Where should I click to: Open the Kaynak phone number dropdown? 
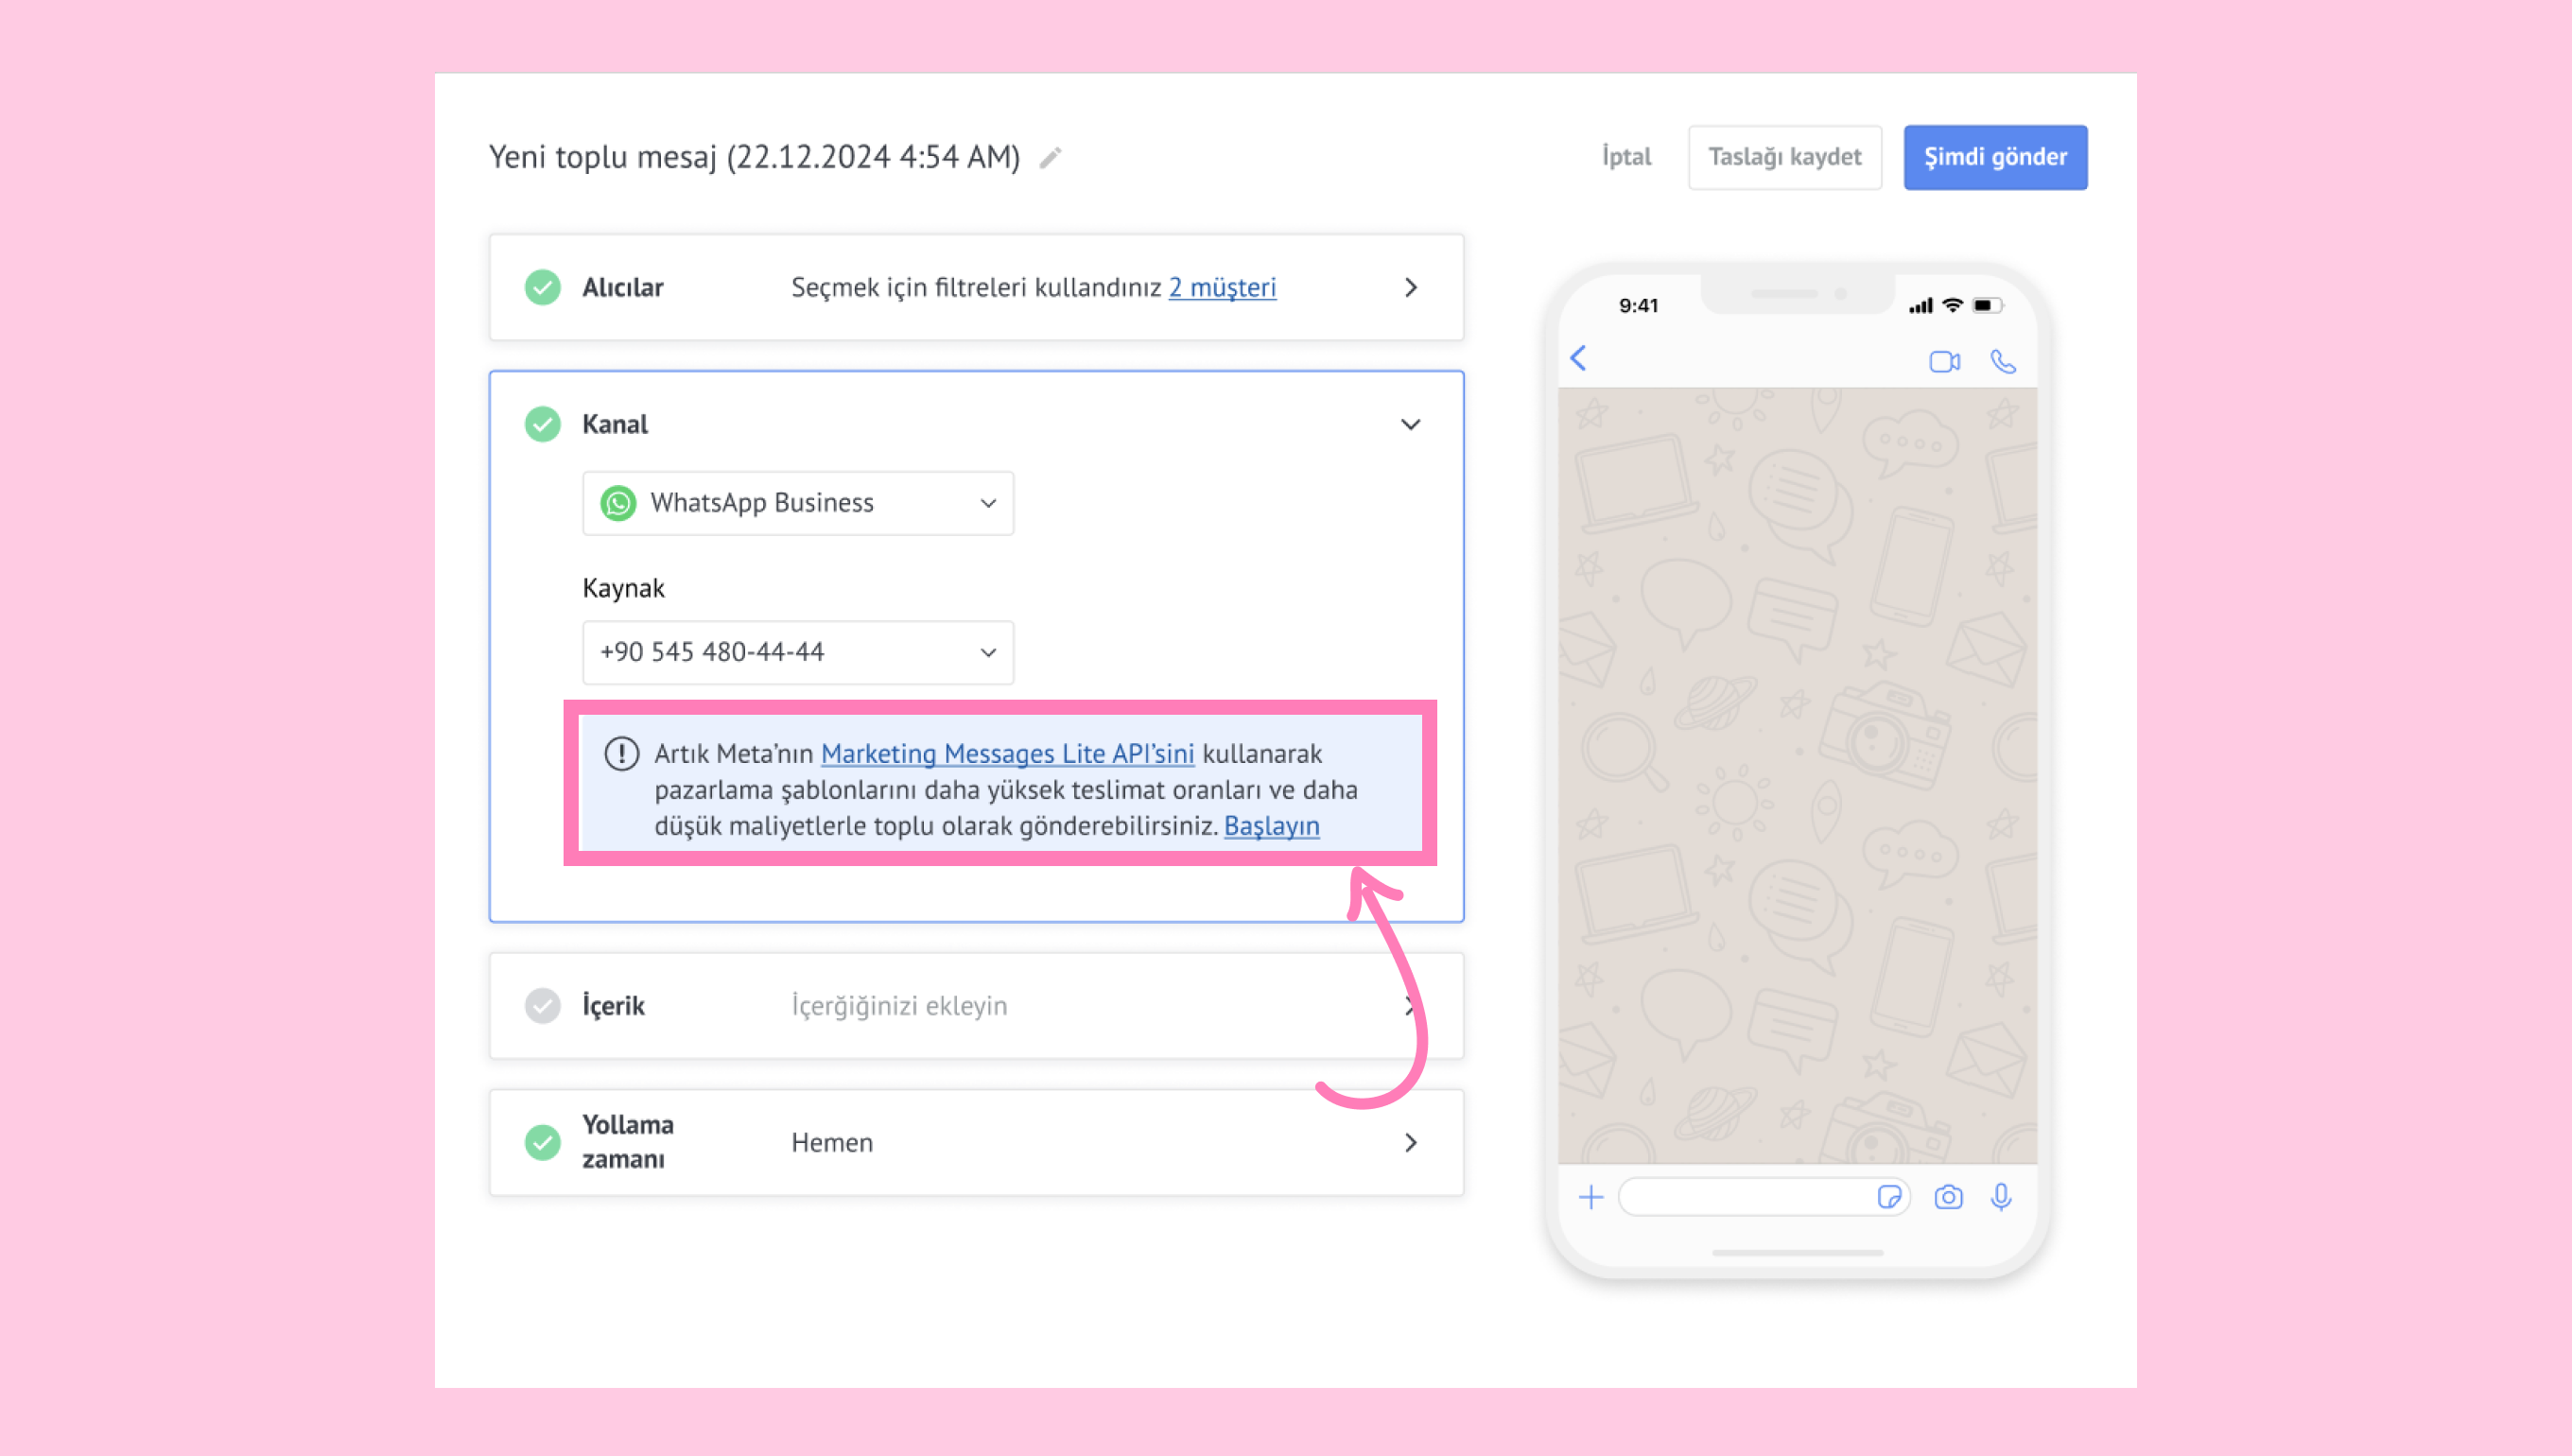pos(798,652)
